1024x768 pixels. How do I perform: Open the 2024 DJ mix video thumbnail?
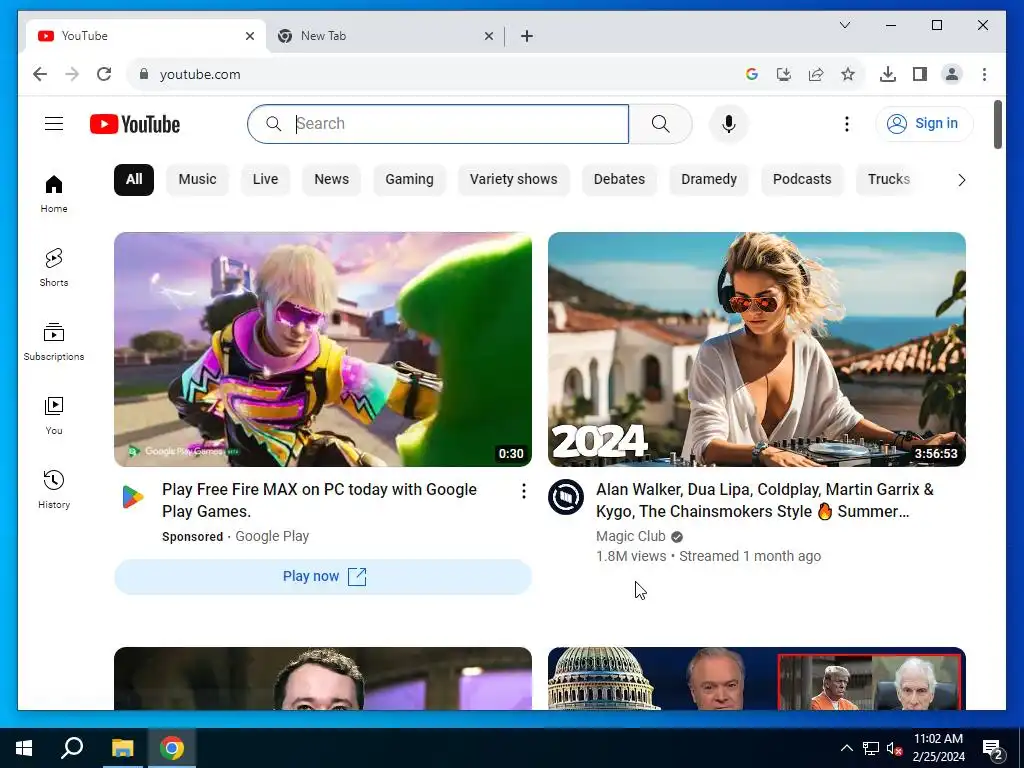[x=756, y=349]
